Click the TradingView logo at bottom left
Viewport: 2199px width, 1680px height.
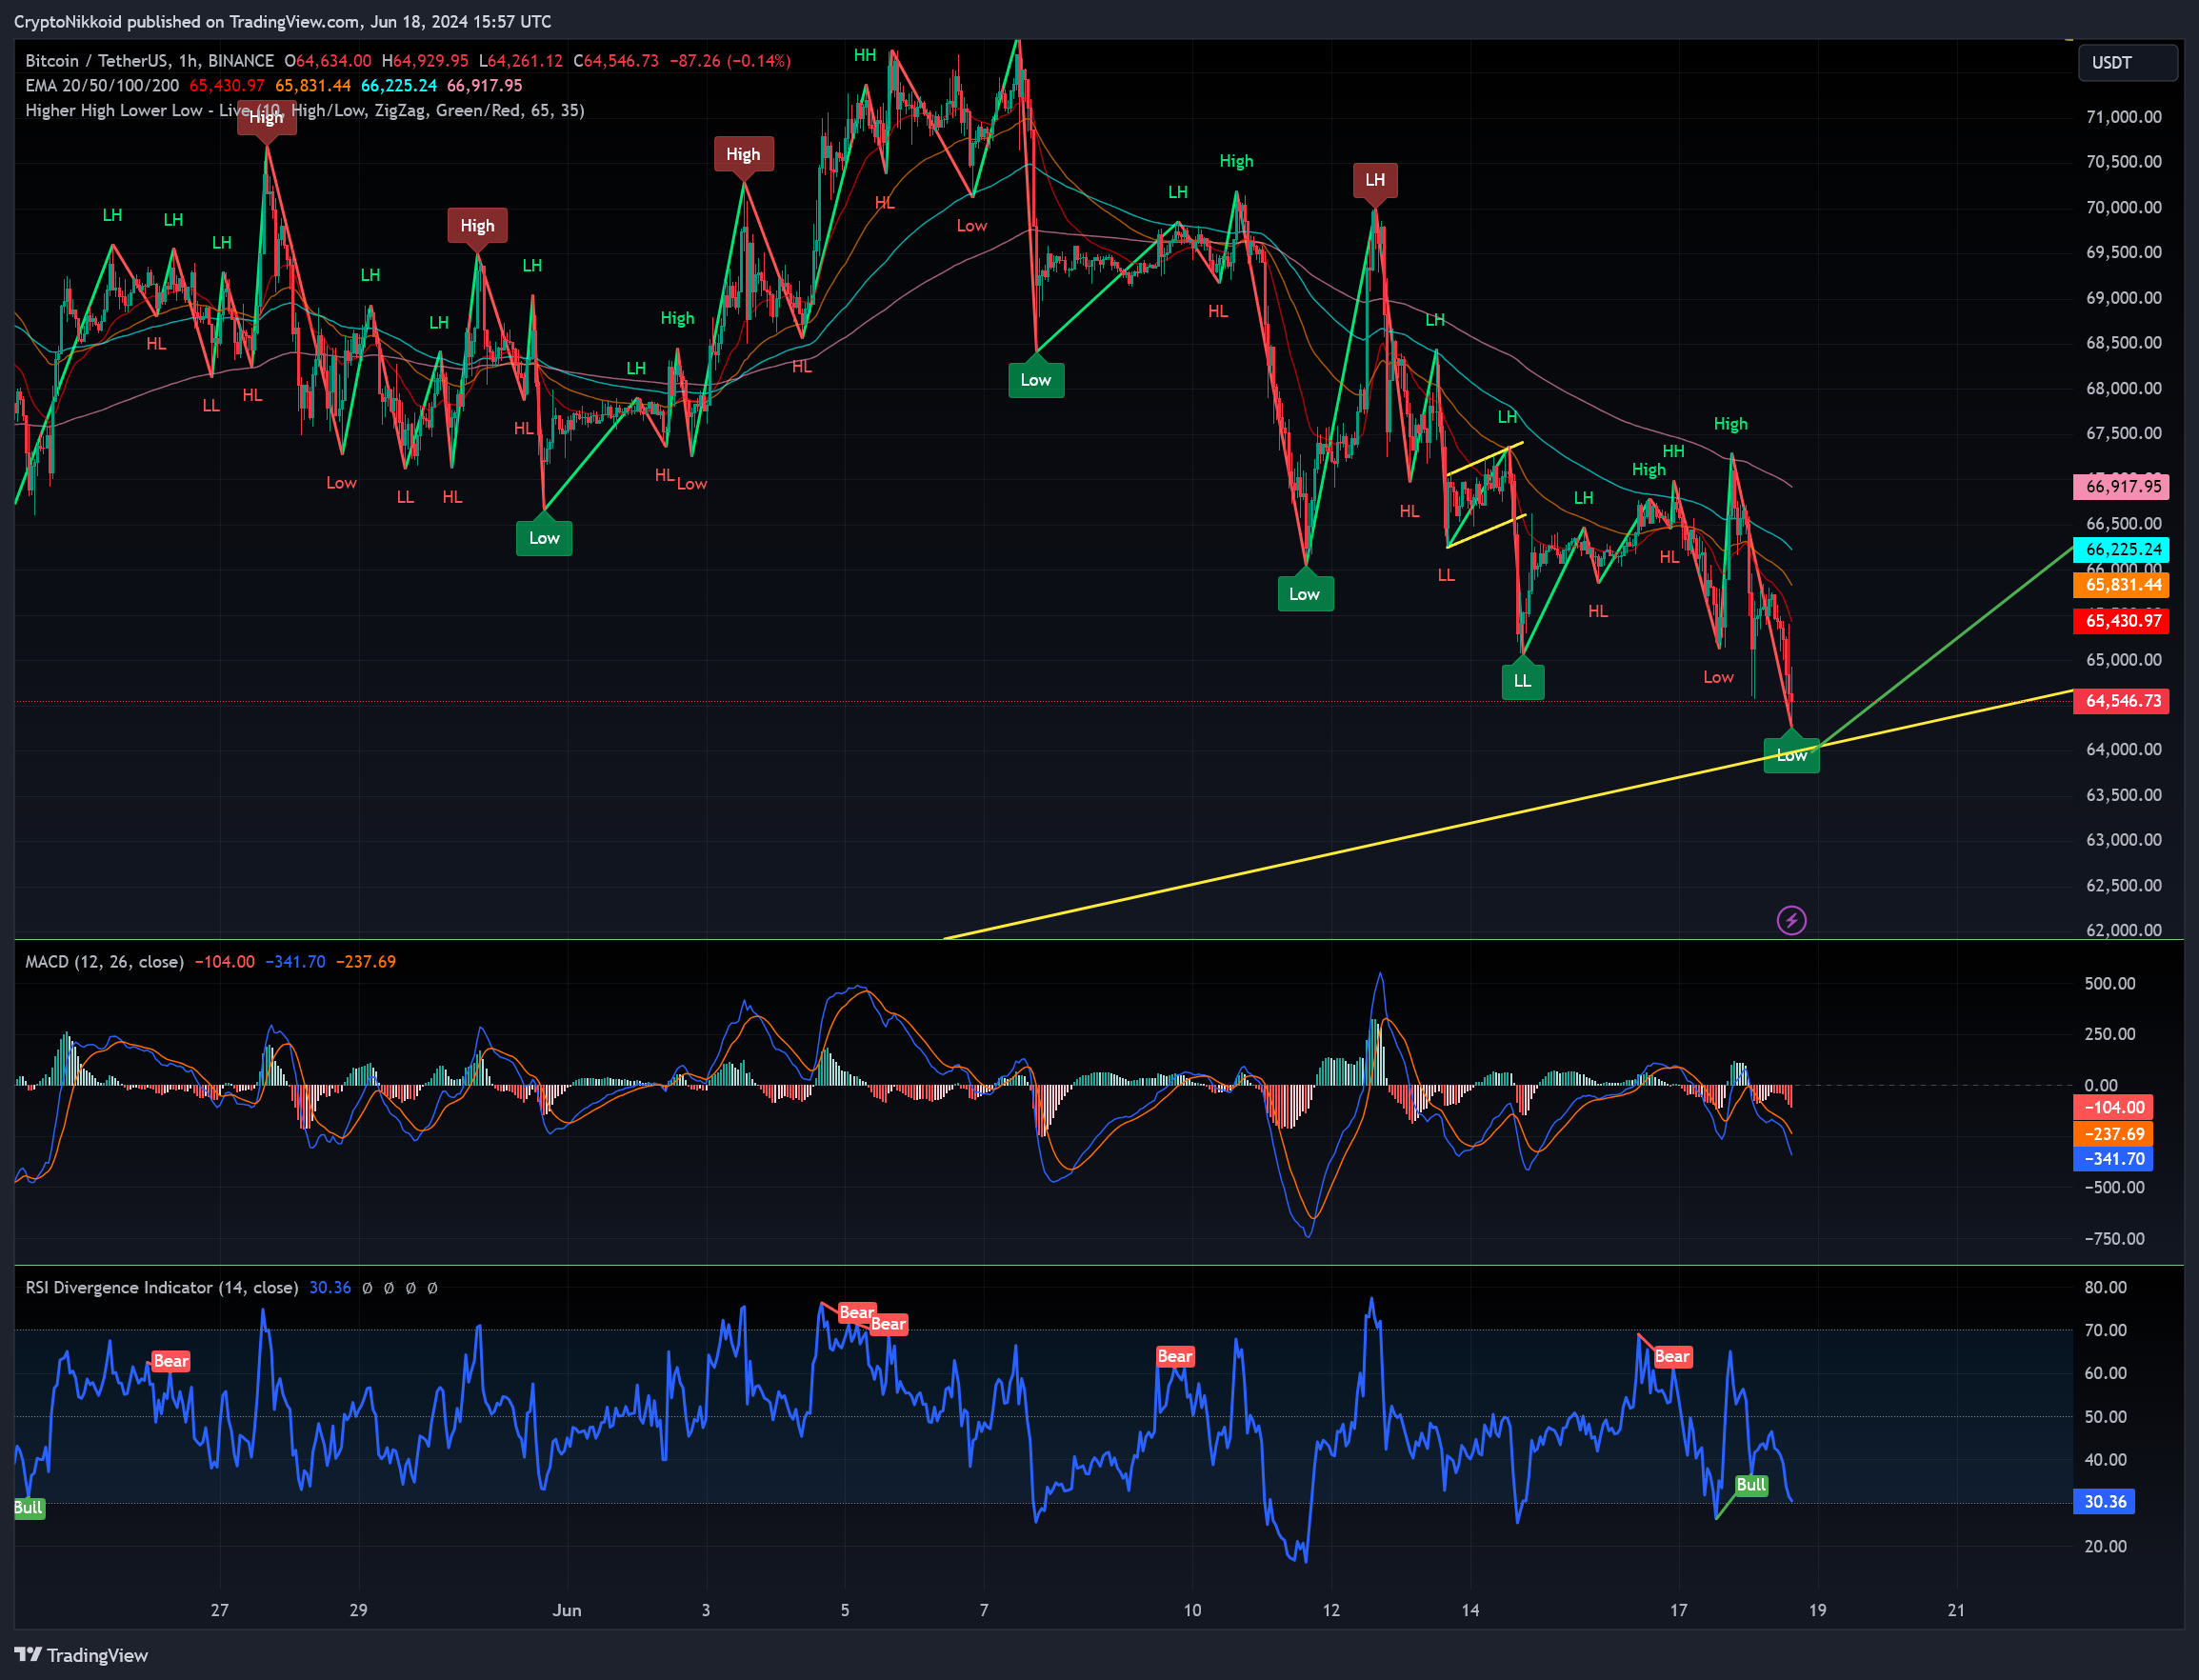pos(81,1655)
